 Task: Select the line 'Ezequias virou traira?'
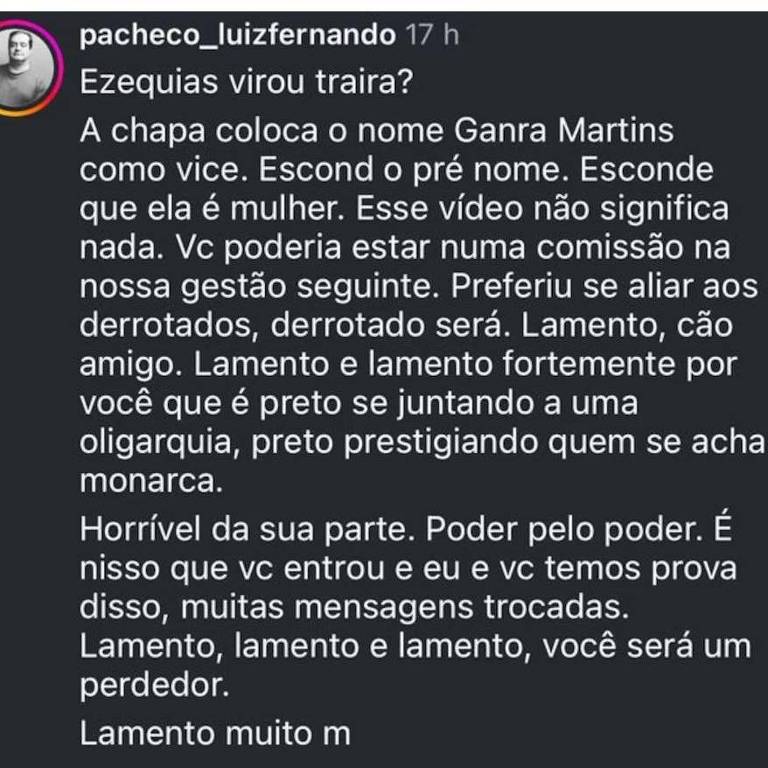(x=246, y=82)
